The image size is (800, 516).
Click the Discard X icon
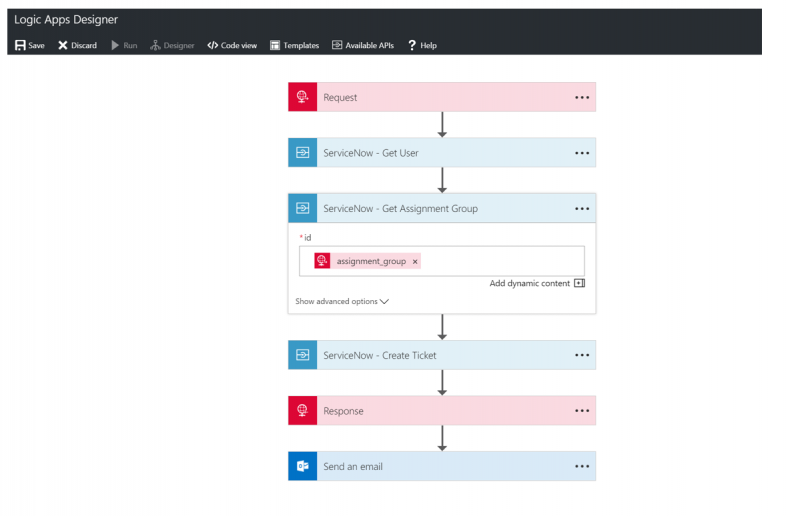(x=63, y=45)
